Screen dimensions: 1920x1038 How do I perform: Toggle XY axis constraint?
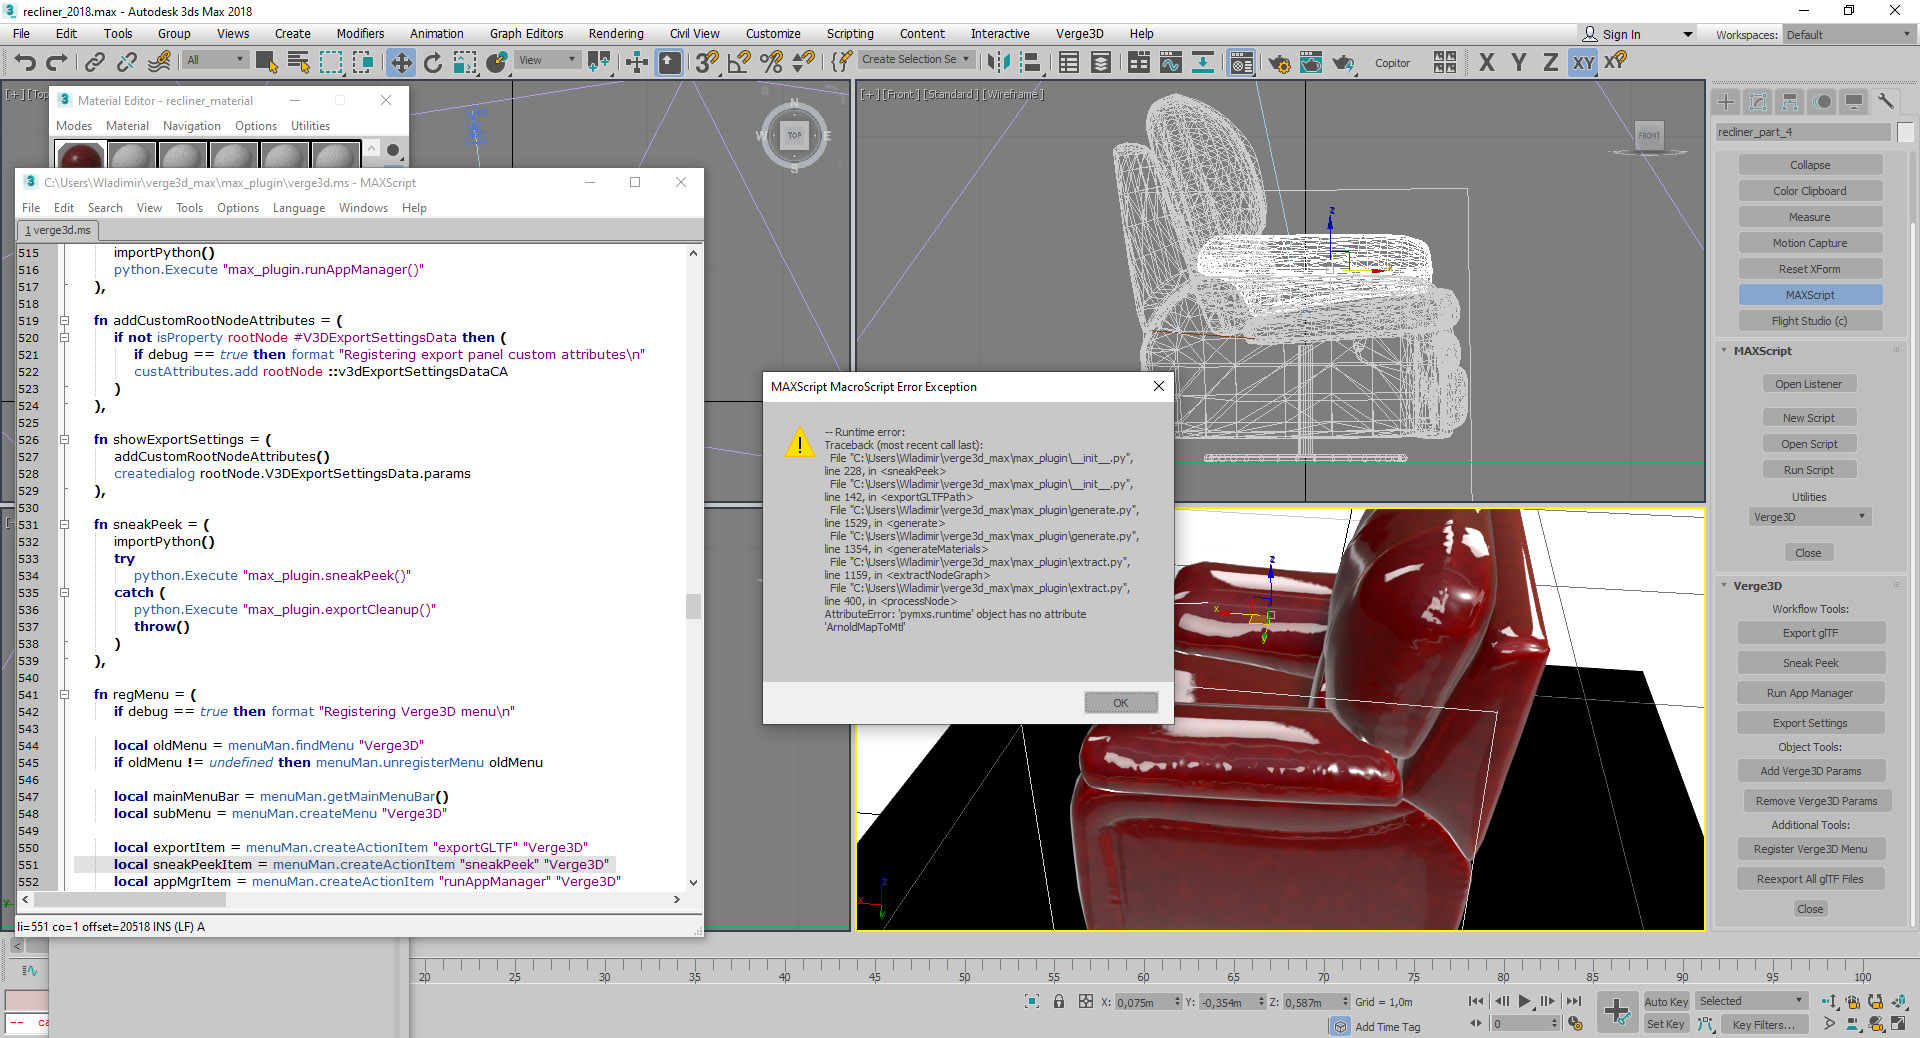tap(1583, 62)
